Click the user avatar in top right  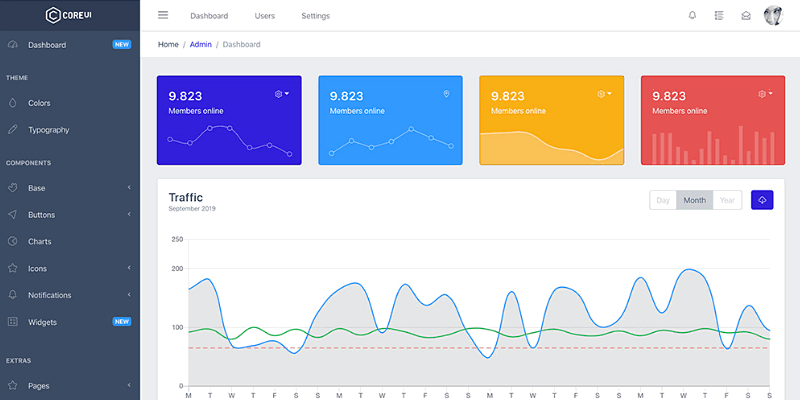774,15
